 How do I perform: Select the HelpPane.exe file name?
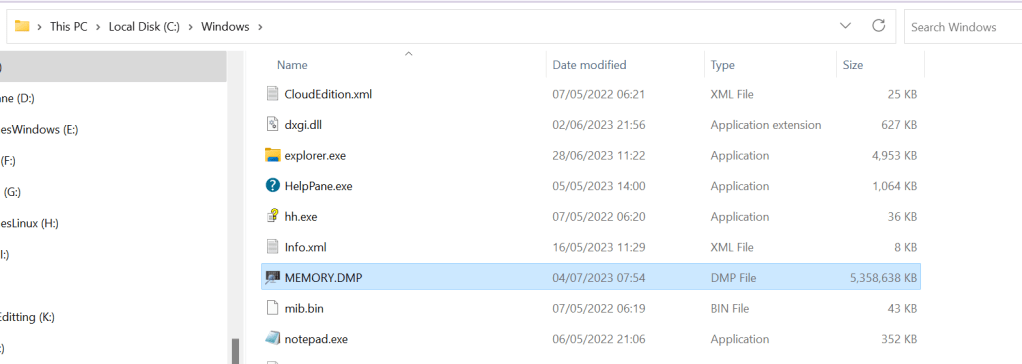(318, 186)
